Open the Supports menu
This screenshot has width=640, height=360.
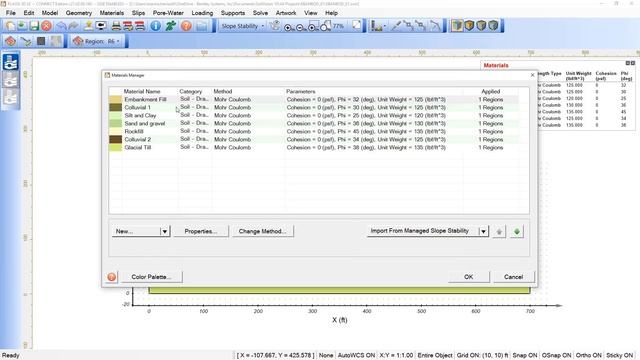click(233, 13)
